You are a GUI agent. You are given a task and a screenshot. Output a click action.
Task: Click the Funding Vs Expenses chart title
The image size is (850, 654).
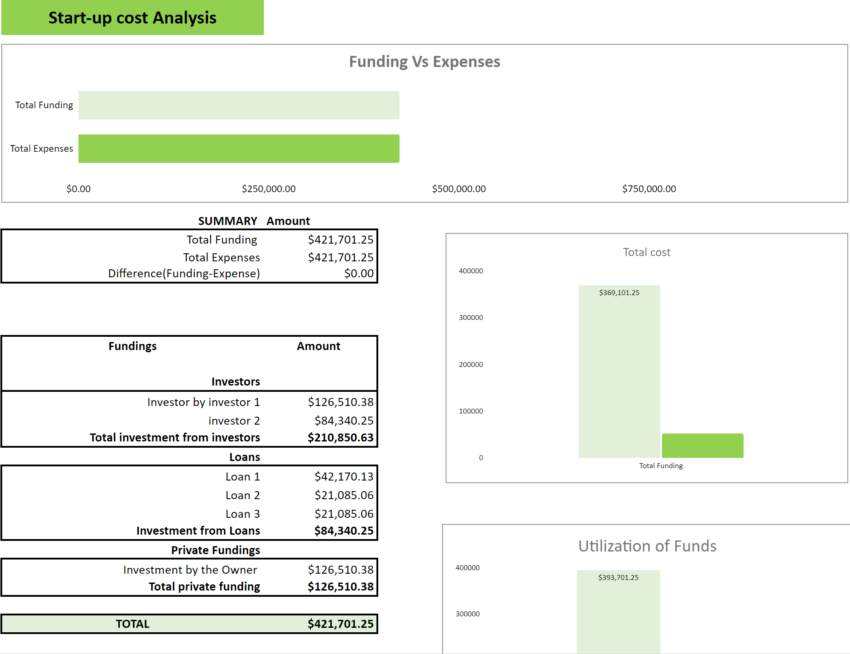coord(426,61)
